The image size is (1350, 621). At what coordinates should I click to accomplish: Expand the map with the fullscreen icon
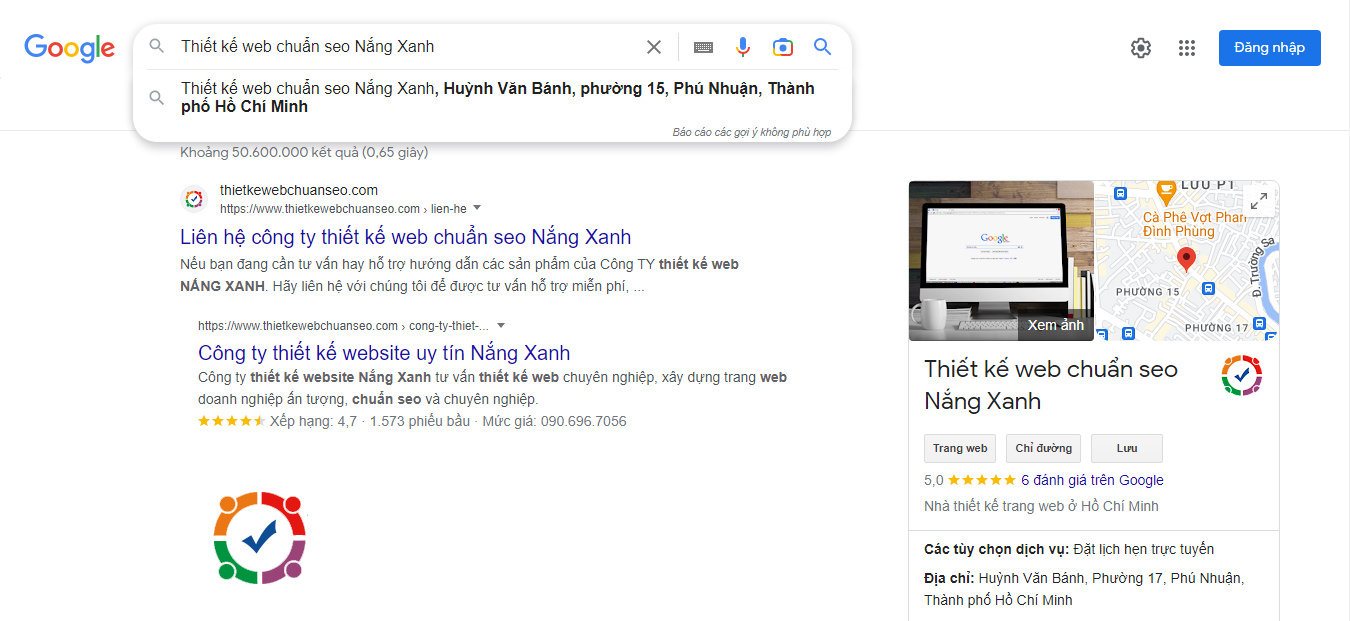(x=1259, y=200)
